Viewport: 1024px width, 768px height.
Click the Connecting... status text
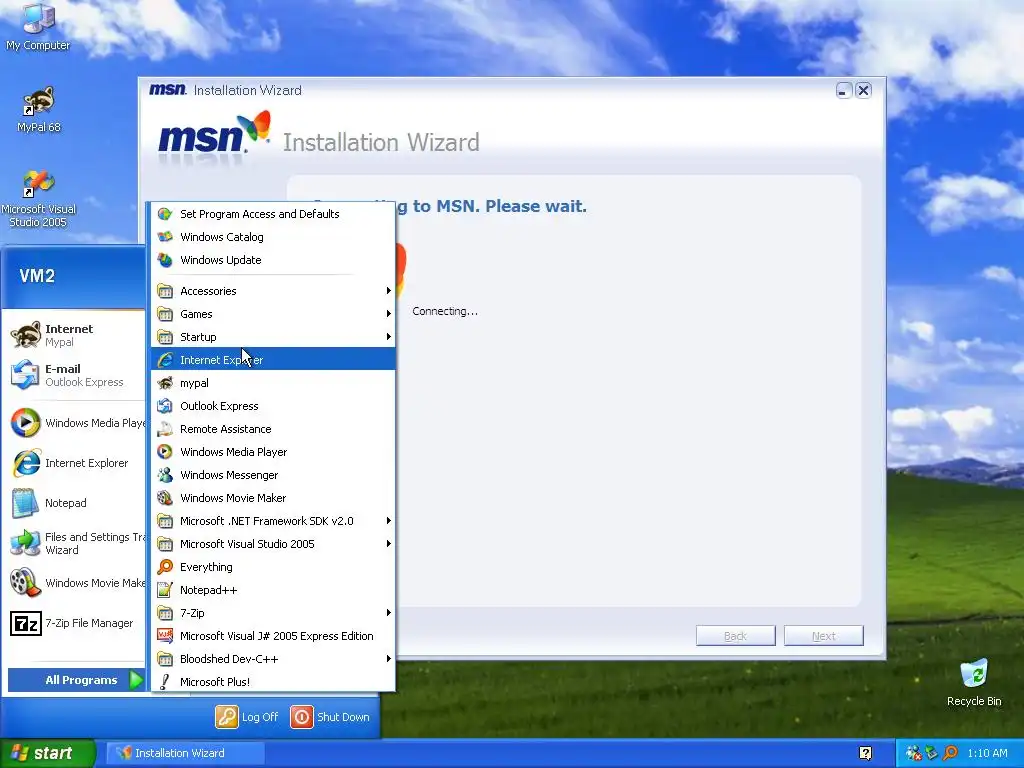pyautogui.click(x=445, y=312)
